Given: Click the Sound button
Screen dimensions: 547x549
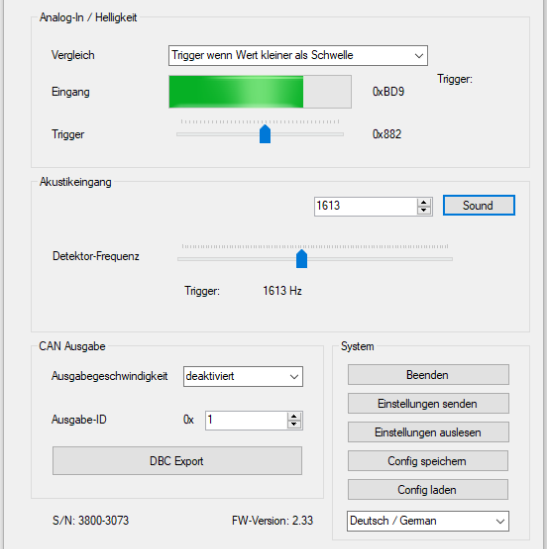Looking at the screenshot, I should 479,205.
